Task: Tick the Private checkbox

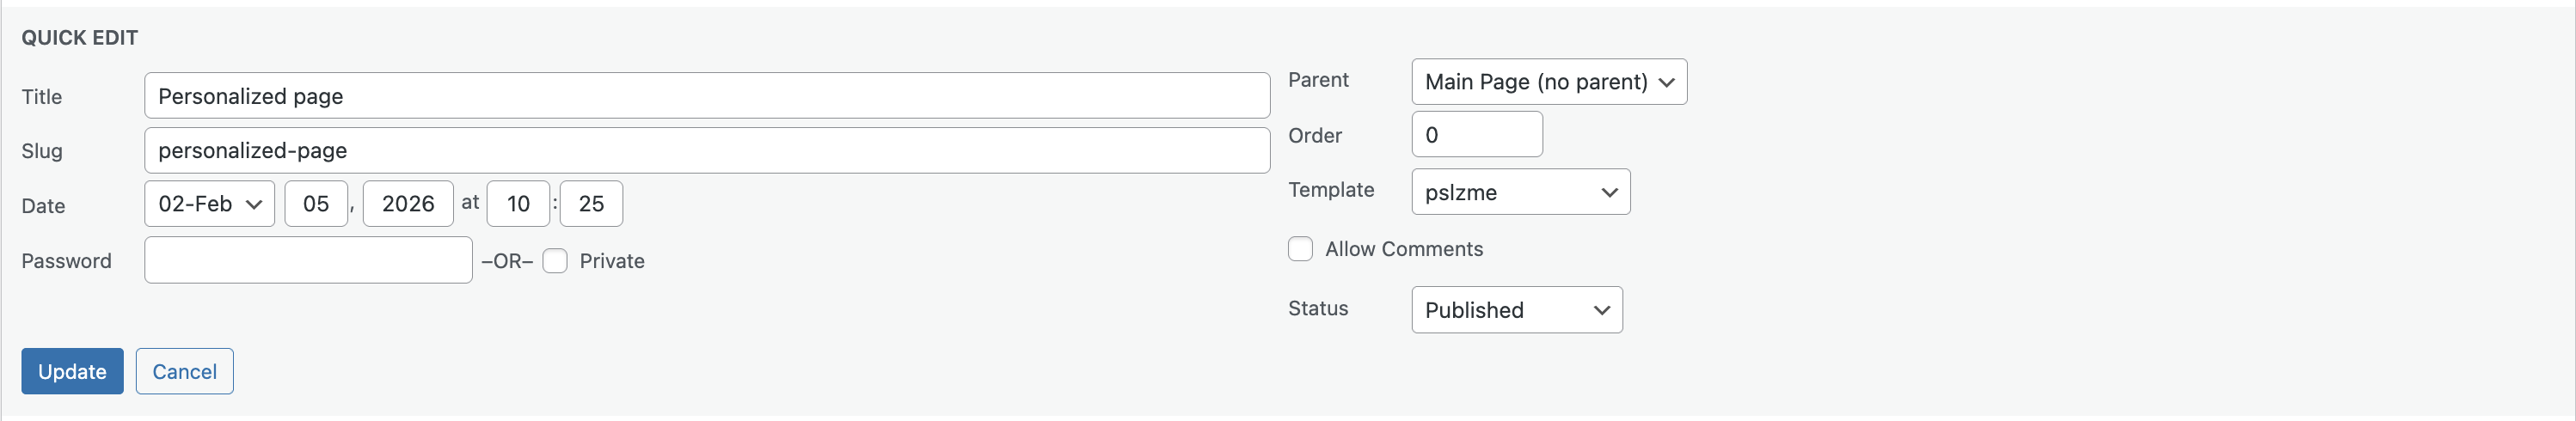Action: [x=555, y=261]
